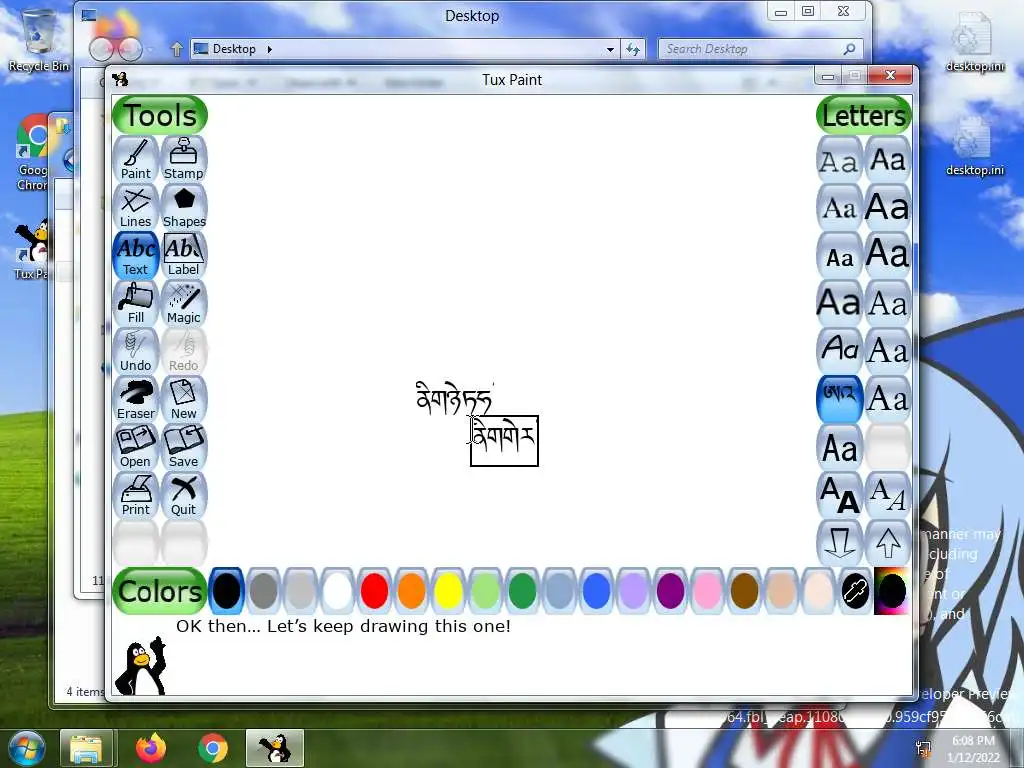The height and width of the screenshot is (768, 1024).
Task: Open the Windows Start menu
Action: 25,748
